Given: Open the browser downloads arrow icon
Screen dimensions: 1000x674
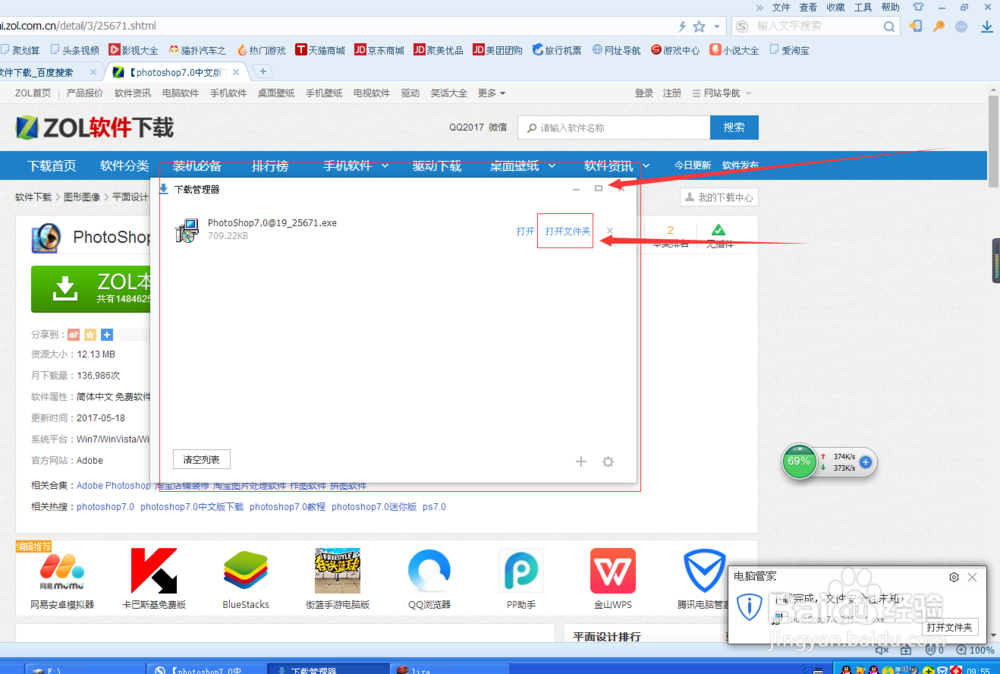Looking at the screenshot, I should 987,26.
